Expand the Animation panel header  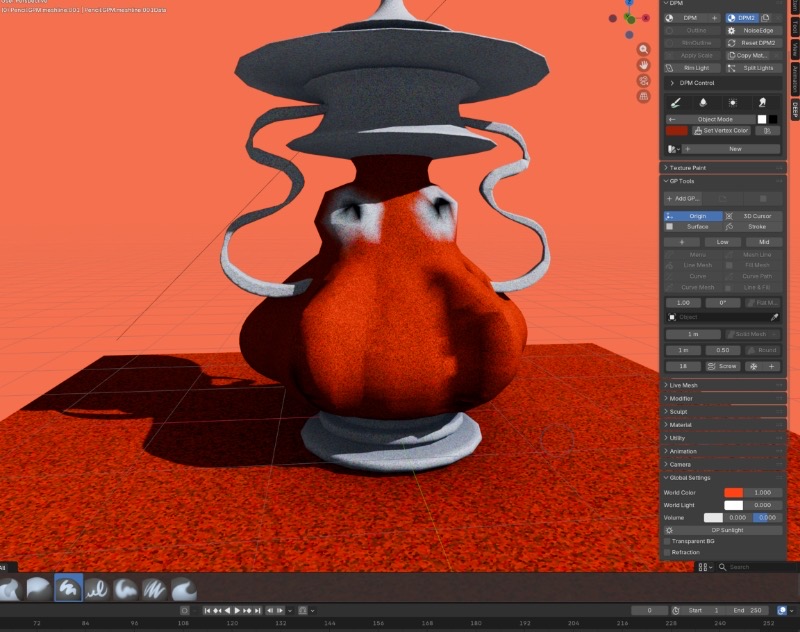point(722,451)
